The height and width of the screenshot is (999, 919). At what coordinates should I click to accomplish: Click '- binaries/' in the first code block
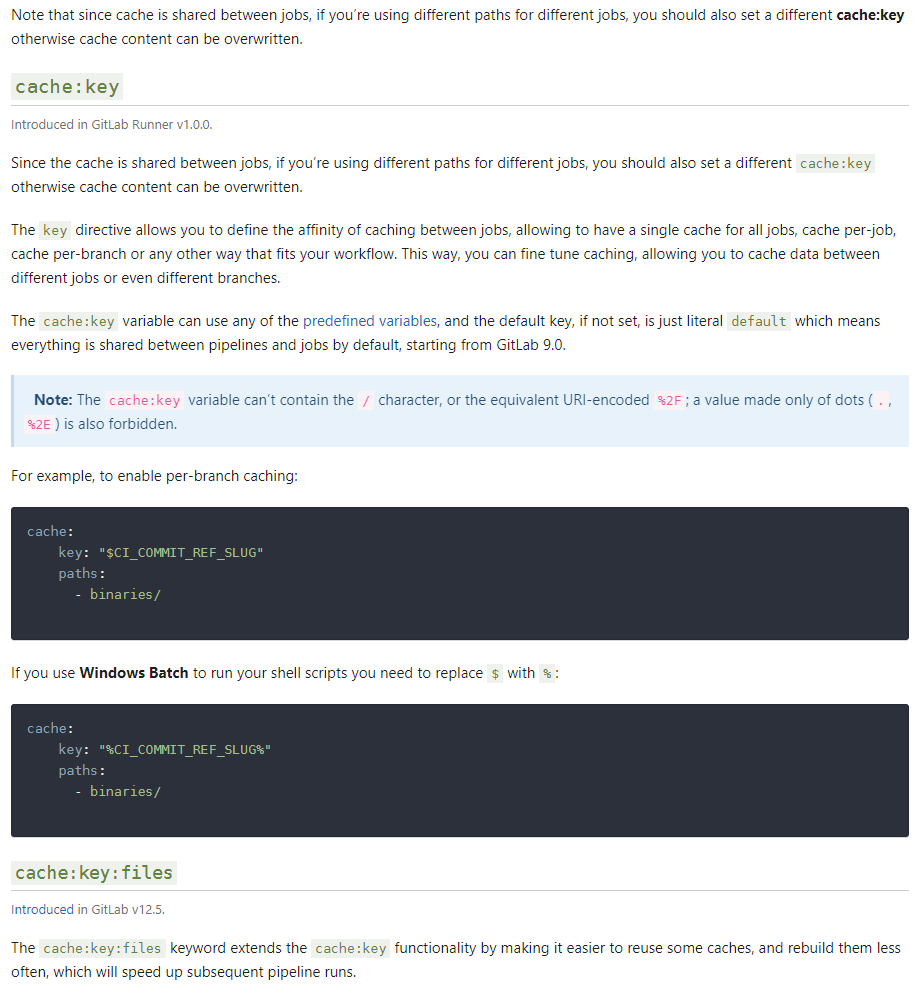pyautogui.click(x=118, y=594)
